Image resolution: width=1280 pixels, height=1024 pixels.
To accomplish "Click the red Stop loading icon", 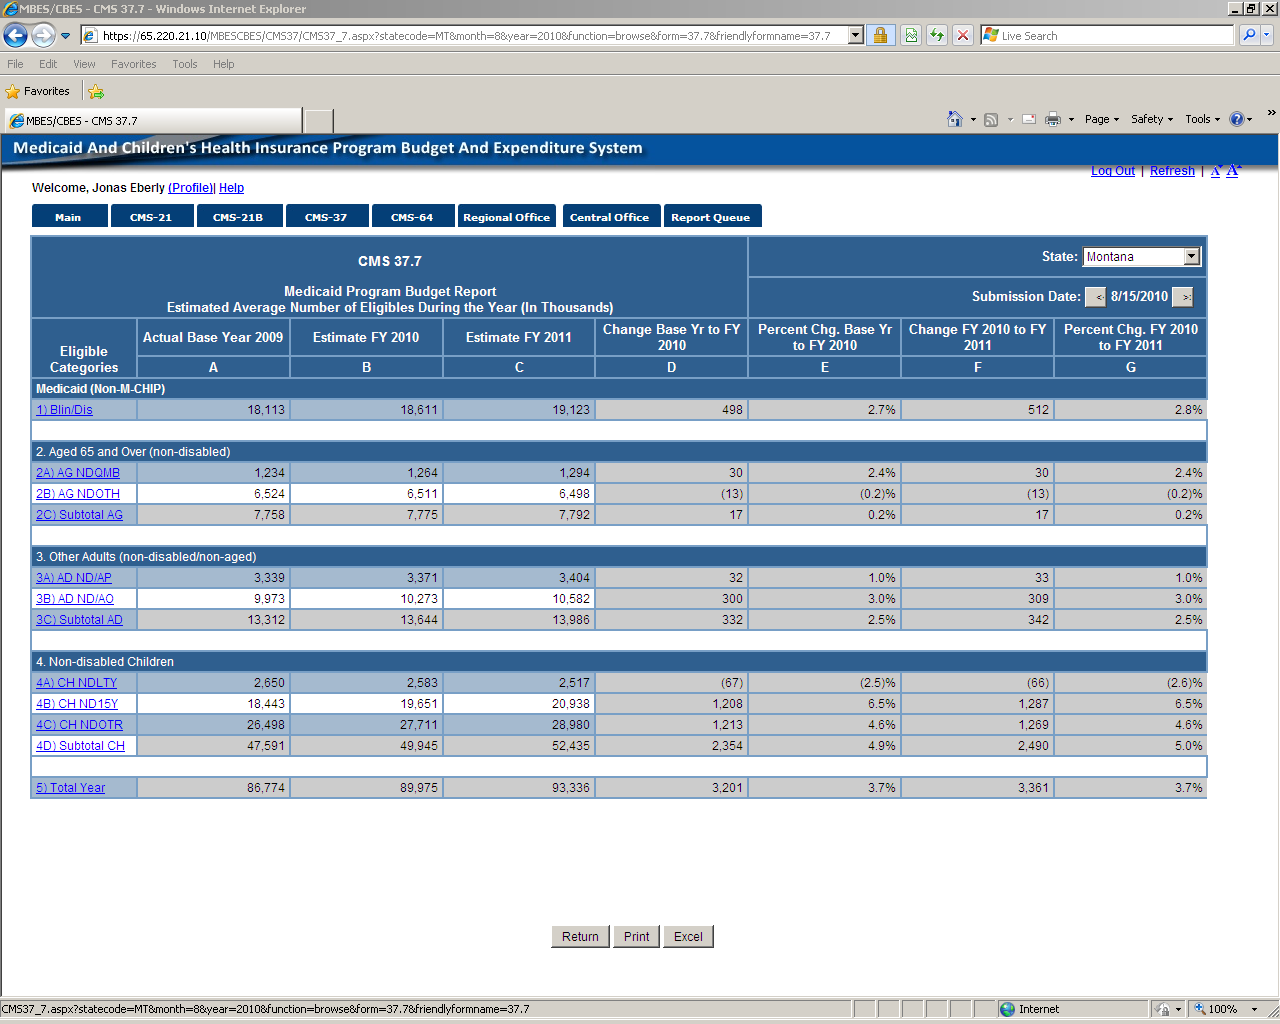I will pyautogui.click(x=962, y=36).
